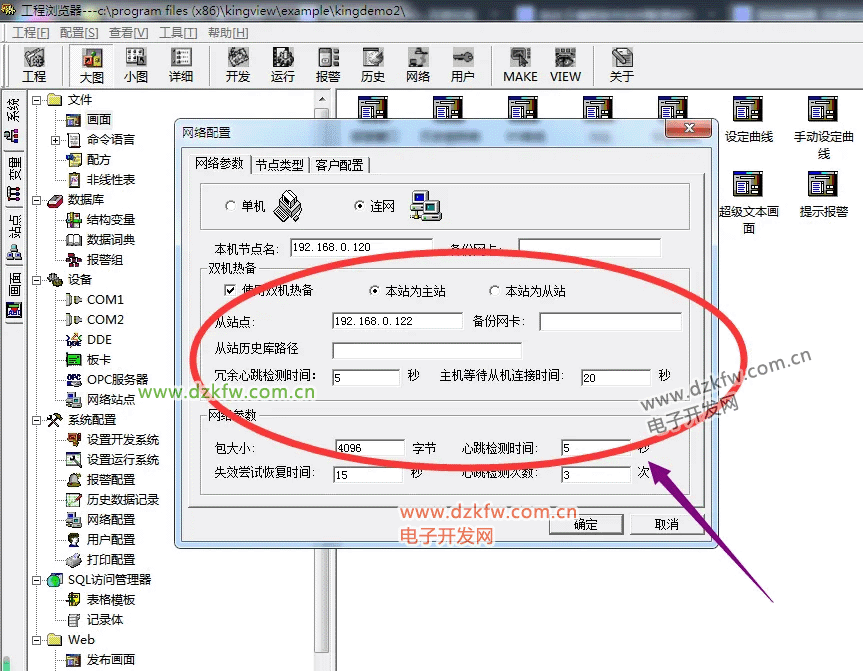Collapse the 数据库 tree node

coord(37,200)
